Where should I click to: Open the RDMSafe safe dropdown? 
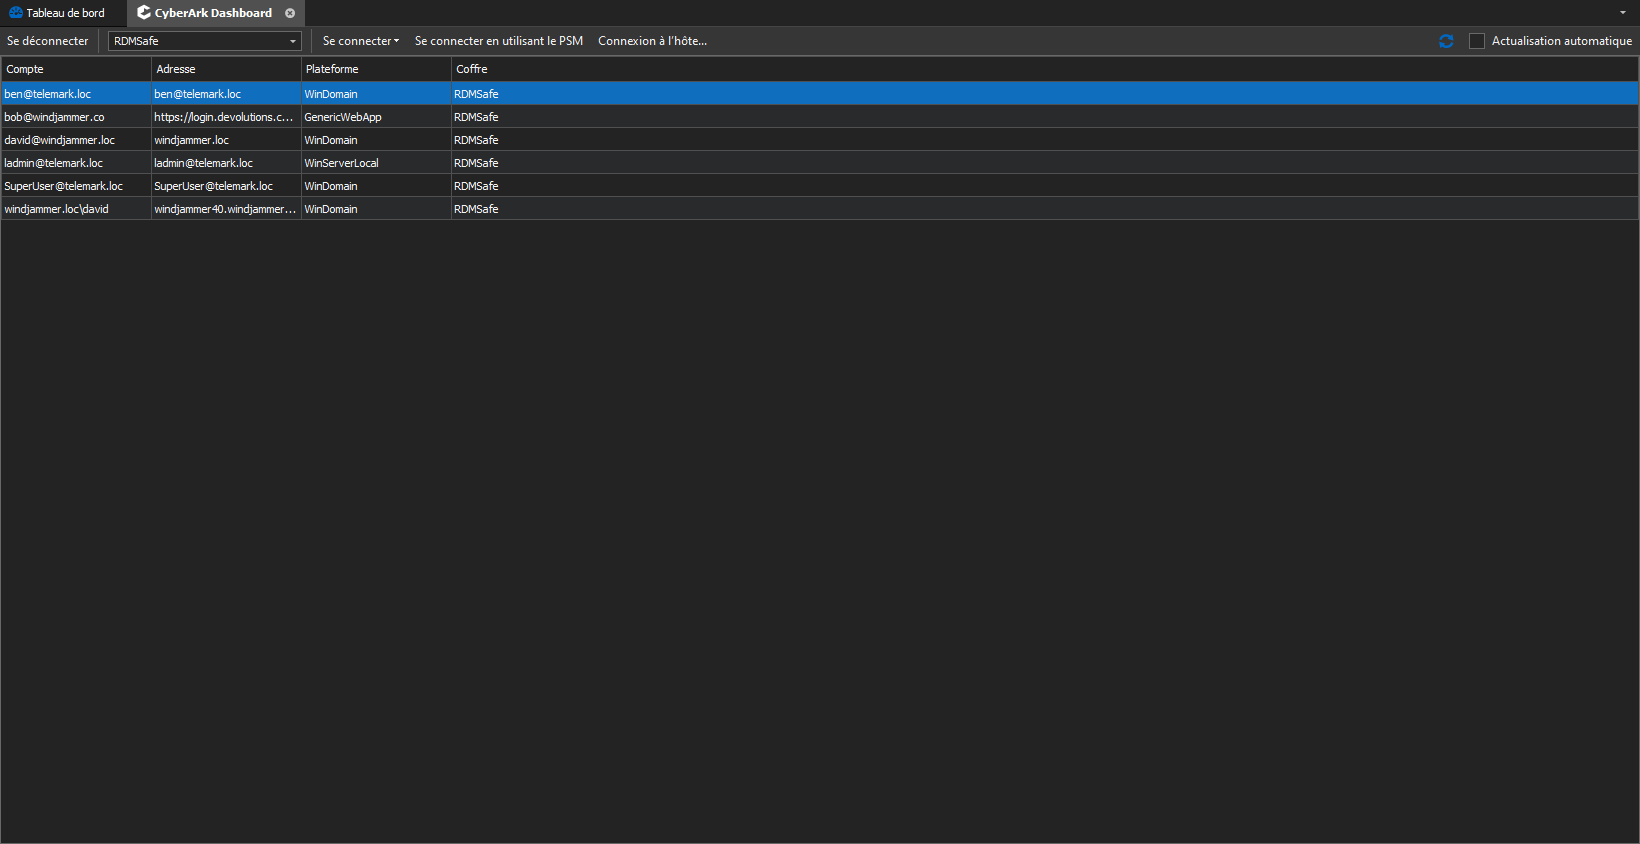292,41
